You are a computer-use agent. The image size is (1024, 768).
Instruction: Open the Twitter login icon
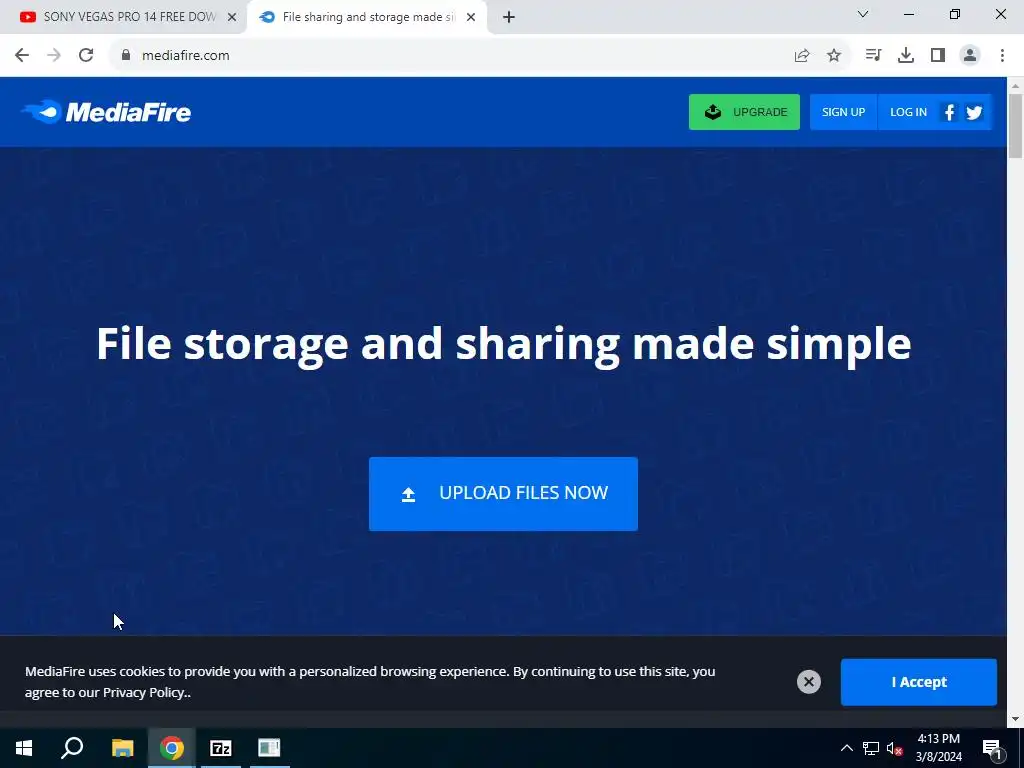tap(974, 112)
